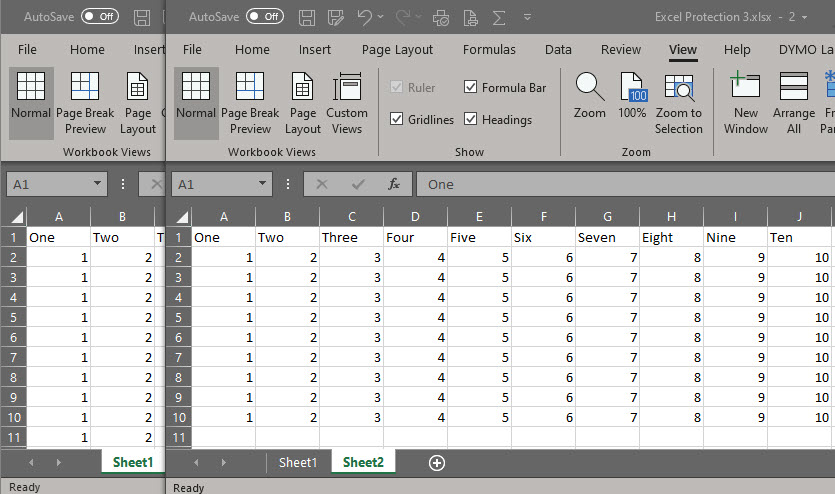
Task: Click the AutoSum sigma icon
Action: pos(499,18)
